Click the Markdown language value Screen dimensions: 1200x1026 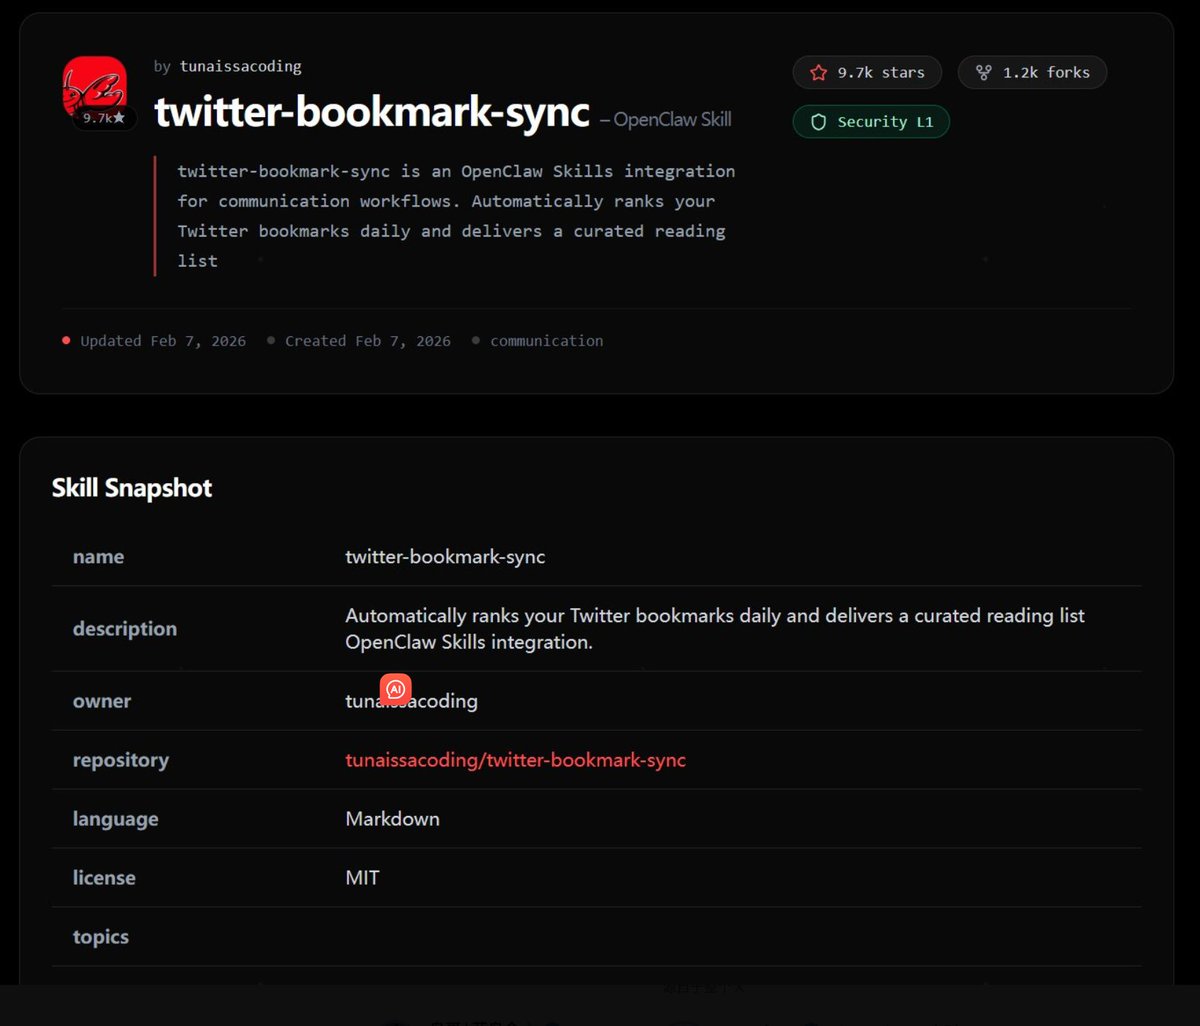(x=392, y=819)
